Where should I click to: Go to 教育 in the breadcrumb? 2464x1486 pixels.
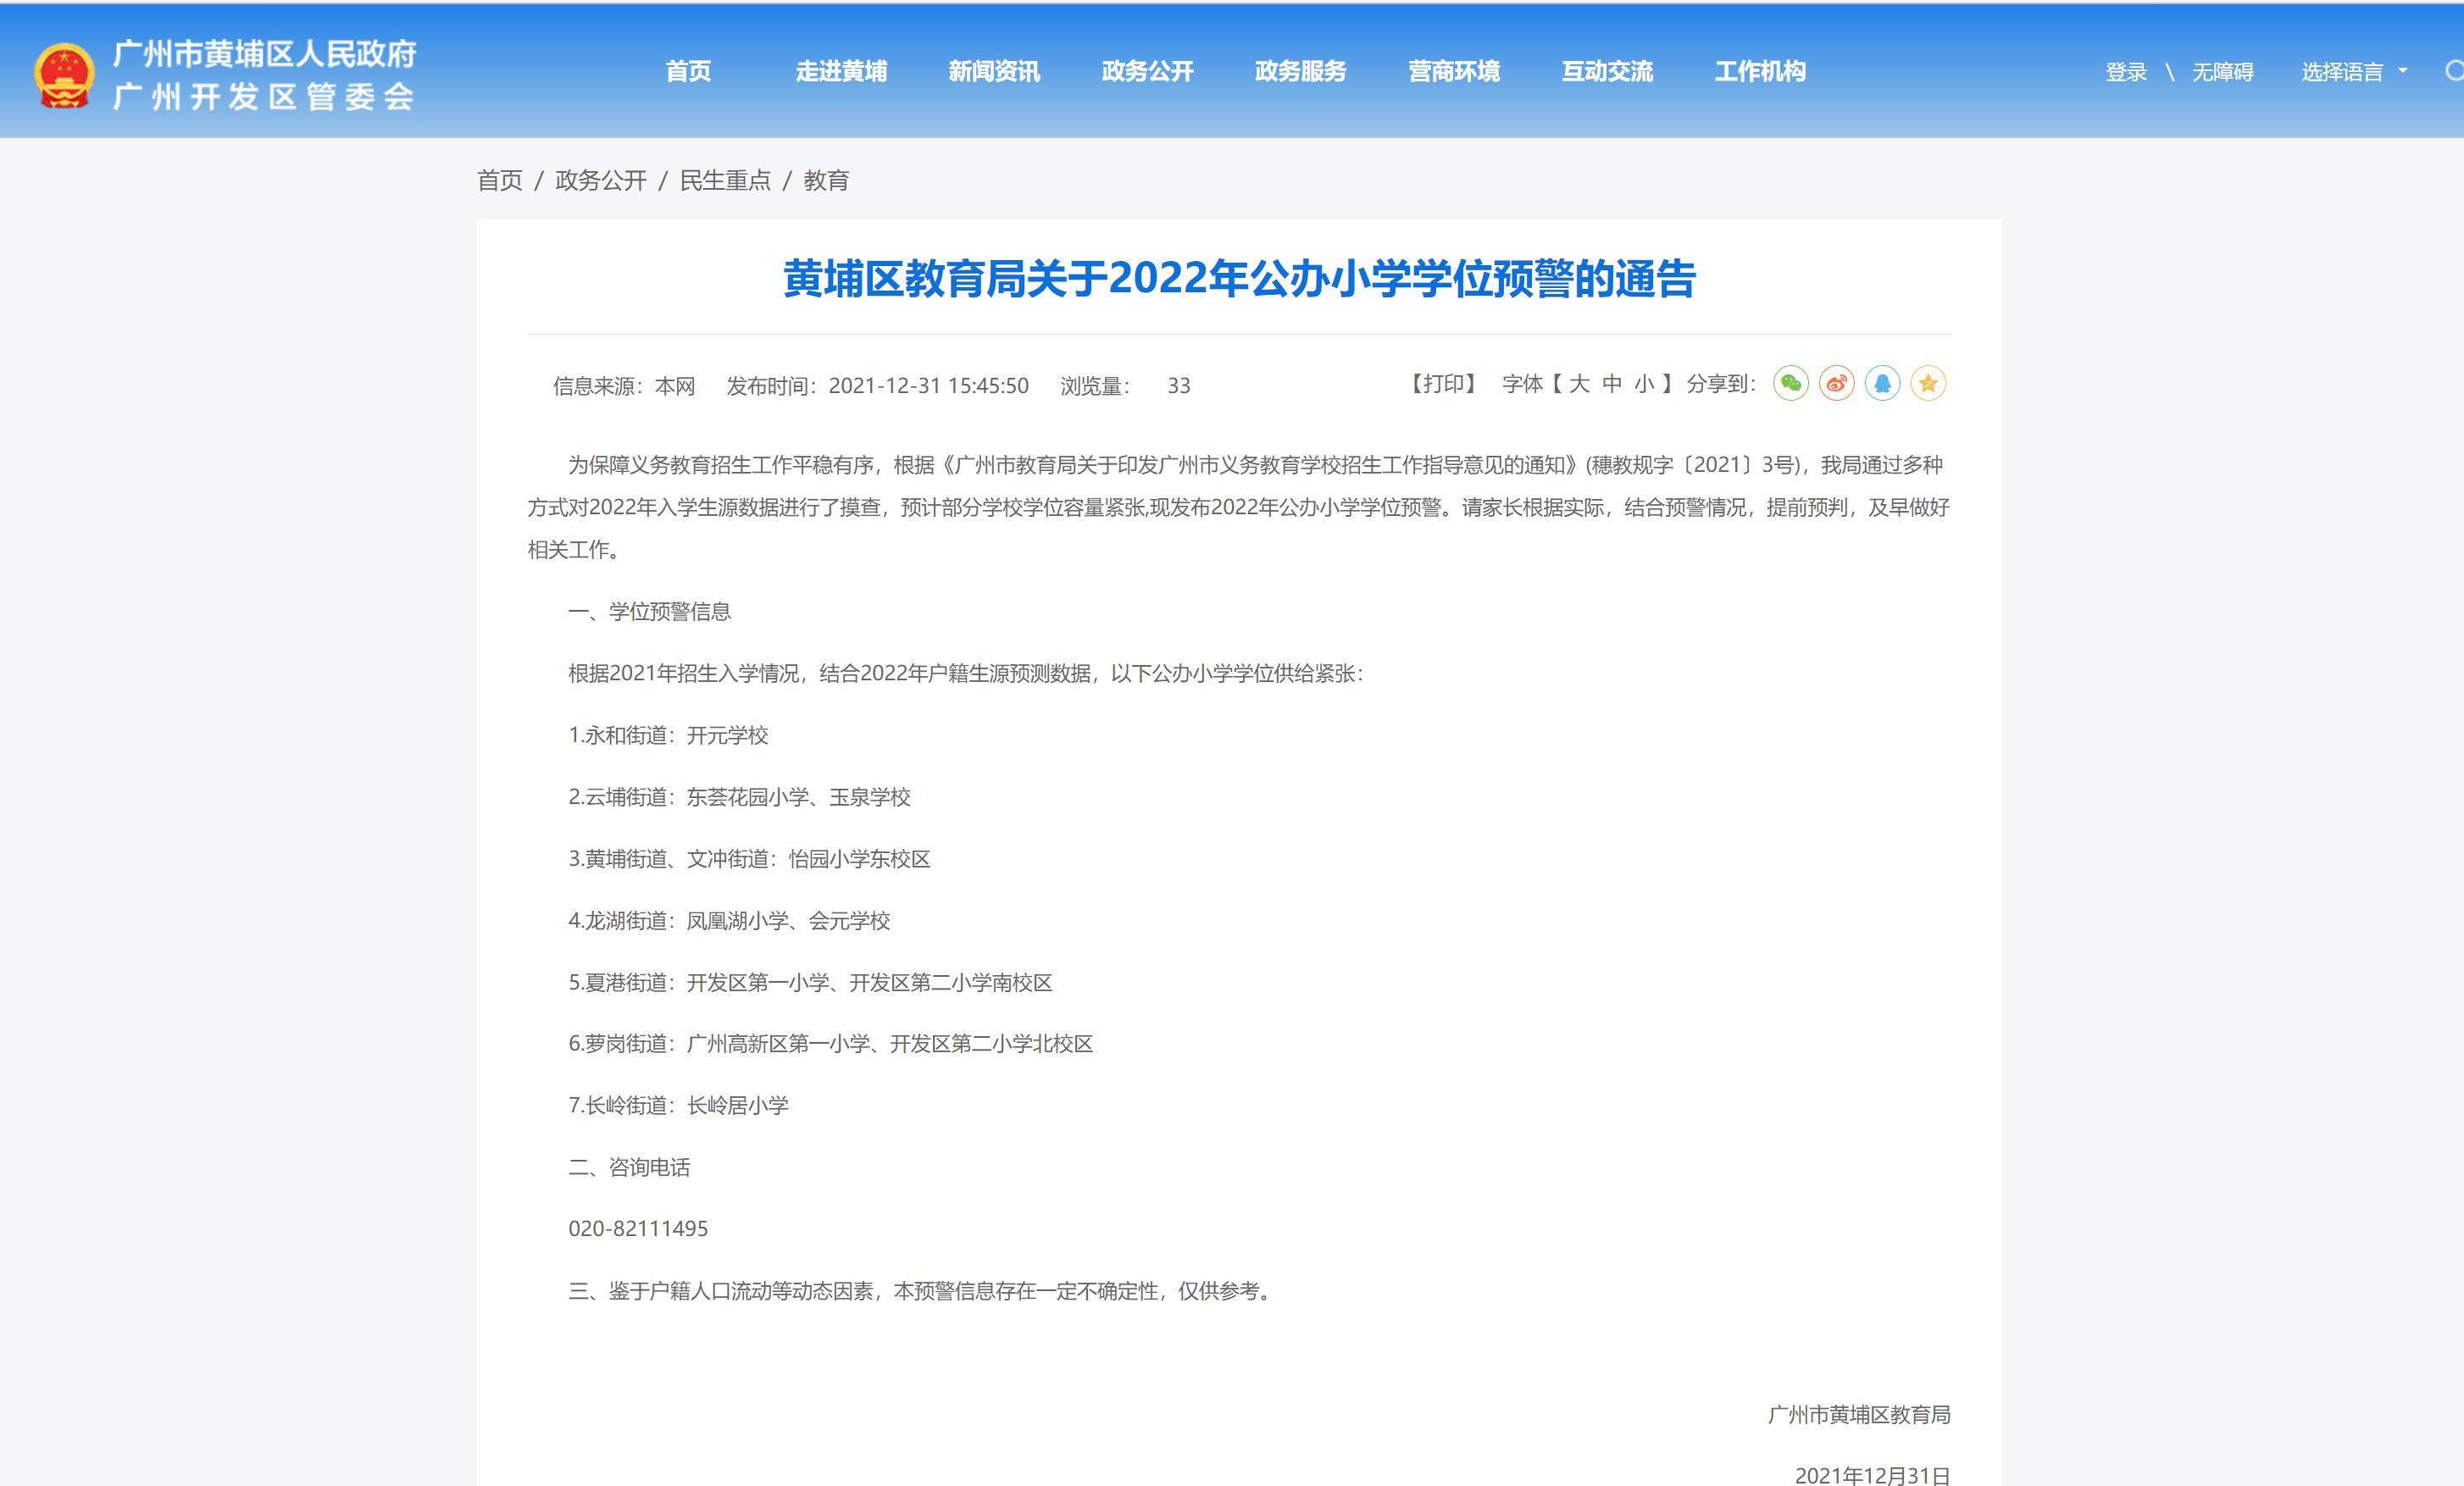826,180
